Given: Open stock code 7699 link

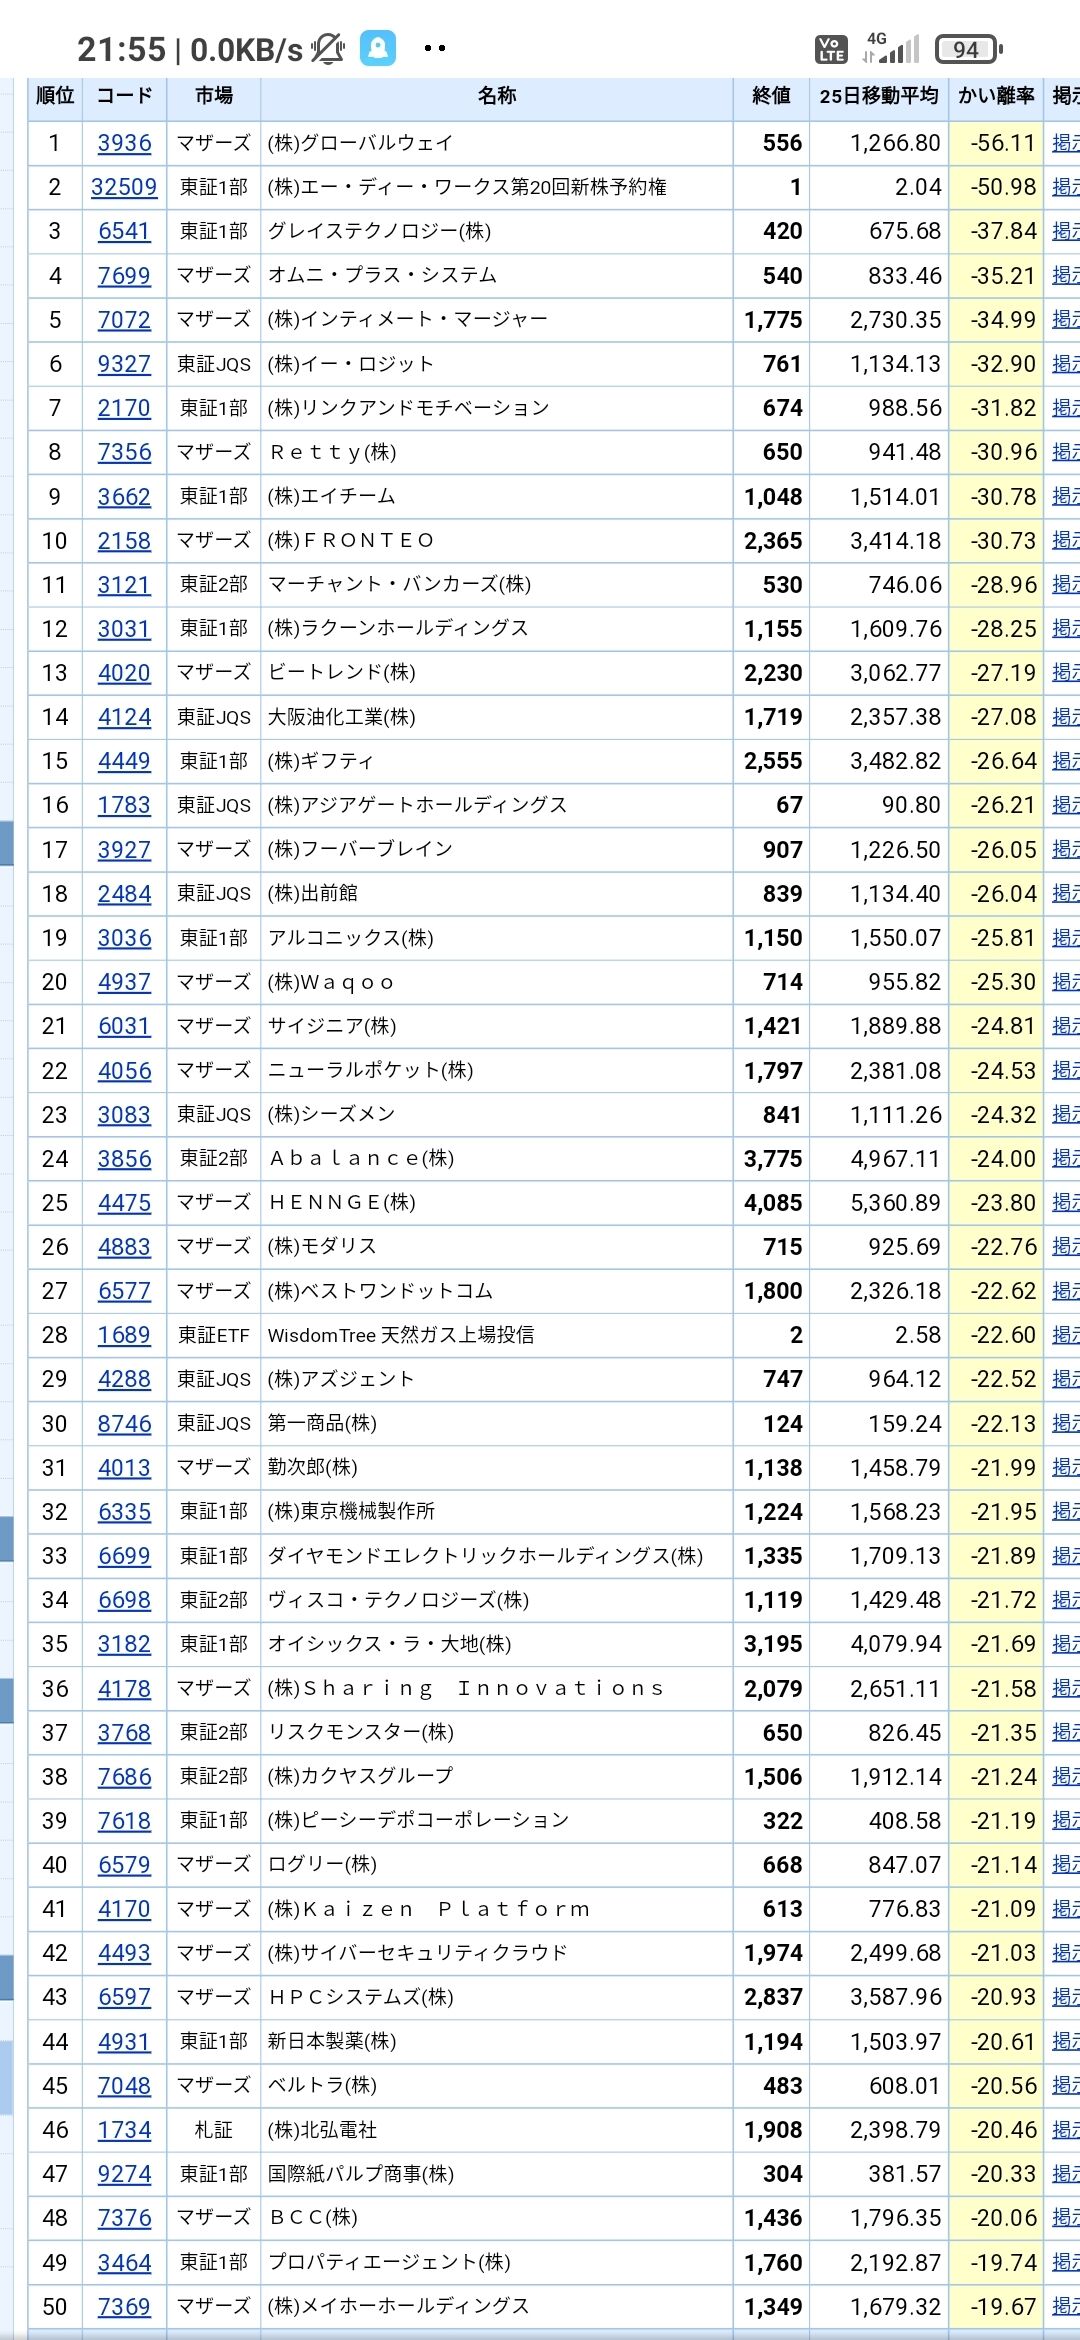Looking at the screenshot, I should click(124, 275).
